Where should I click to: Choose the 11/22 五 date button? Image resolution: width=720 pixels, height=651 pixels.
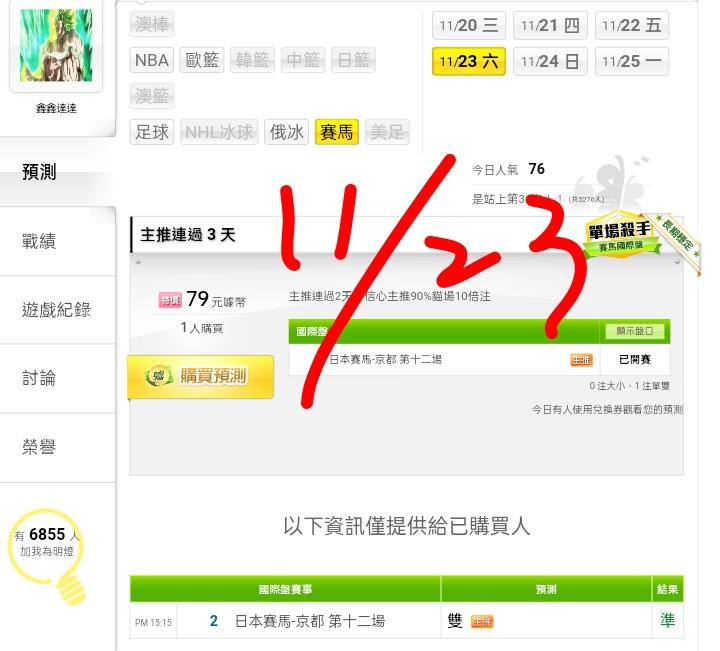click(632, 25)
